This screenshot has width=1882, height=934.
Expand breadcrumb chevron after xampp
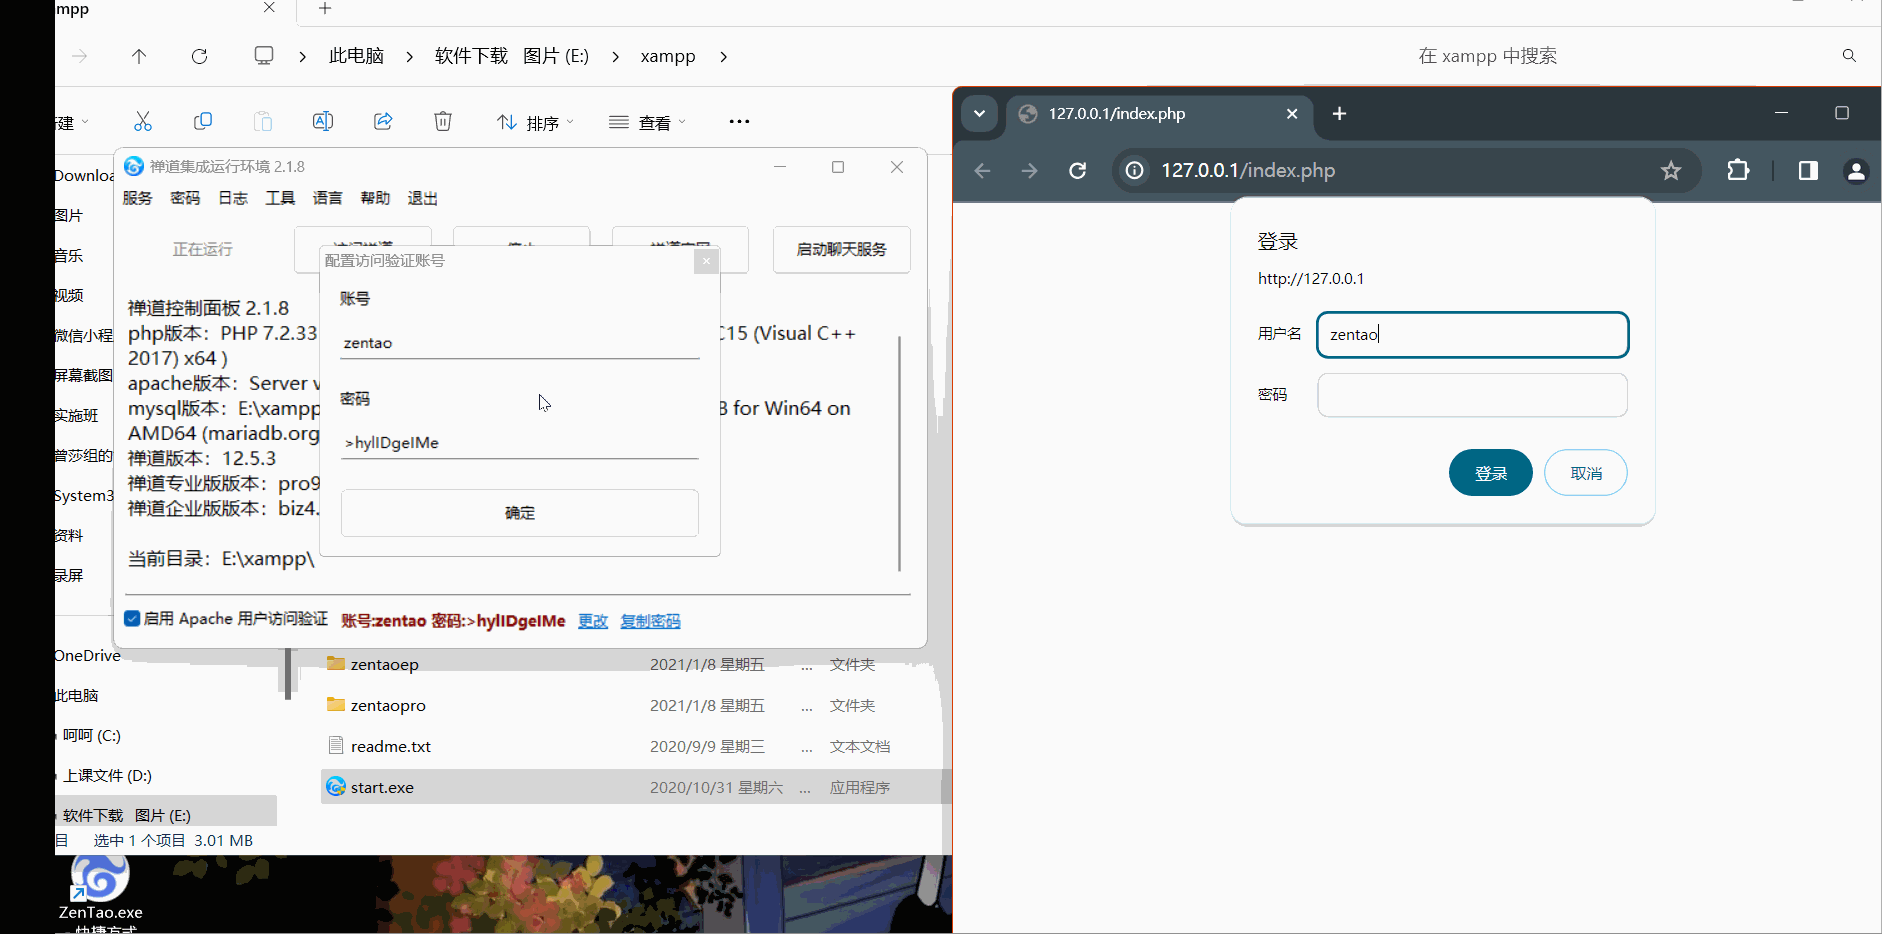pos(723,57)
